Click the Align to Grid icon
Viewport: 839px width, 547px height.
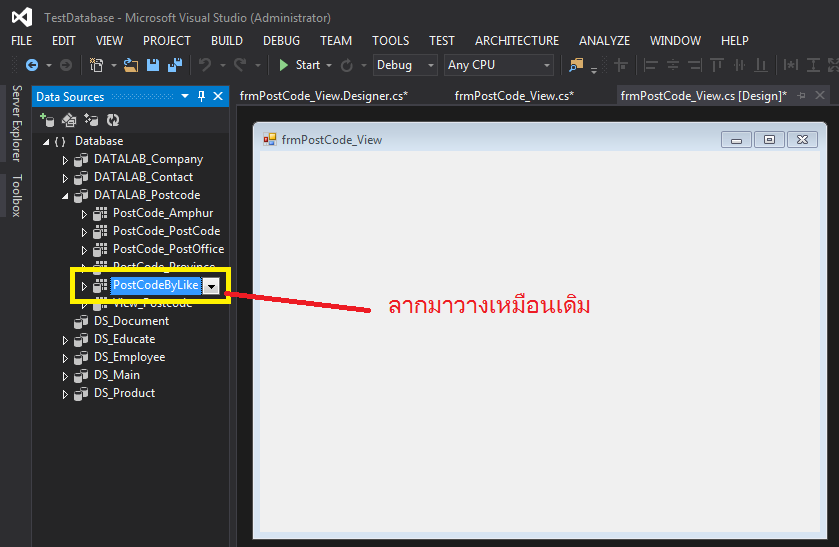[x=621, y=65]
